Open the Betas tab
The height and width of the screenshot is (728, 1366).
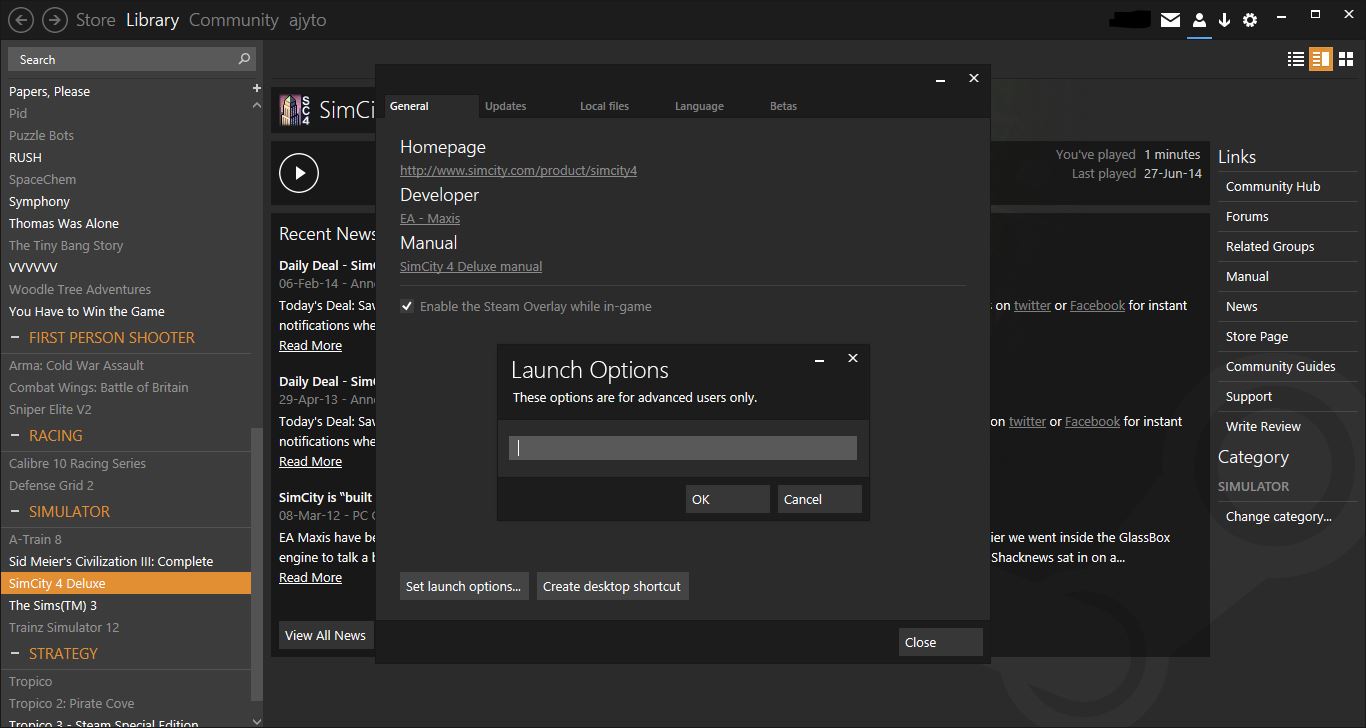783,106
